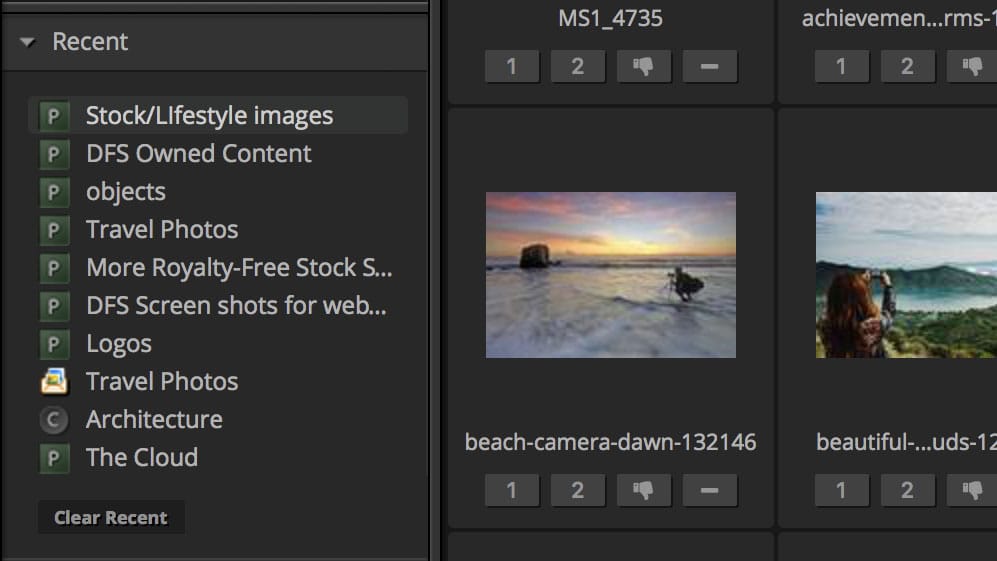Open DFS Screen shots for web... entry
997x561 pixels.
(x=236, y=306)
